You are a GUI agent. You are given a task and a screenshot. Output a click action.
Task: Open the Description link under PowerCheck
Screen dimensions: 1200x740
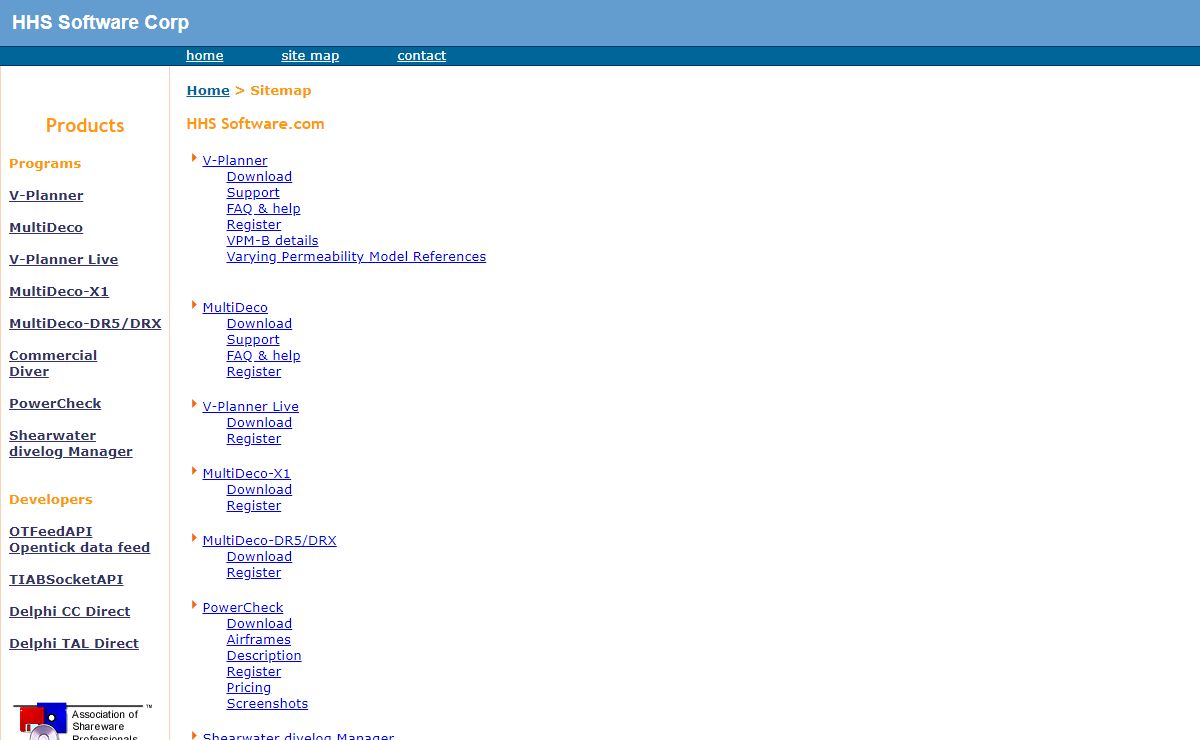264,655
